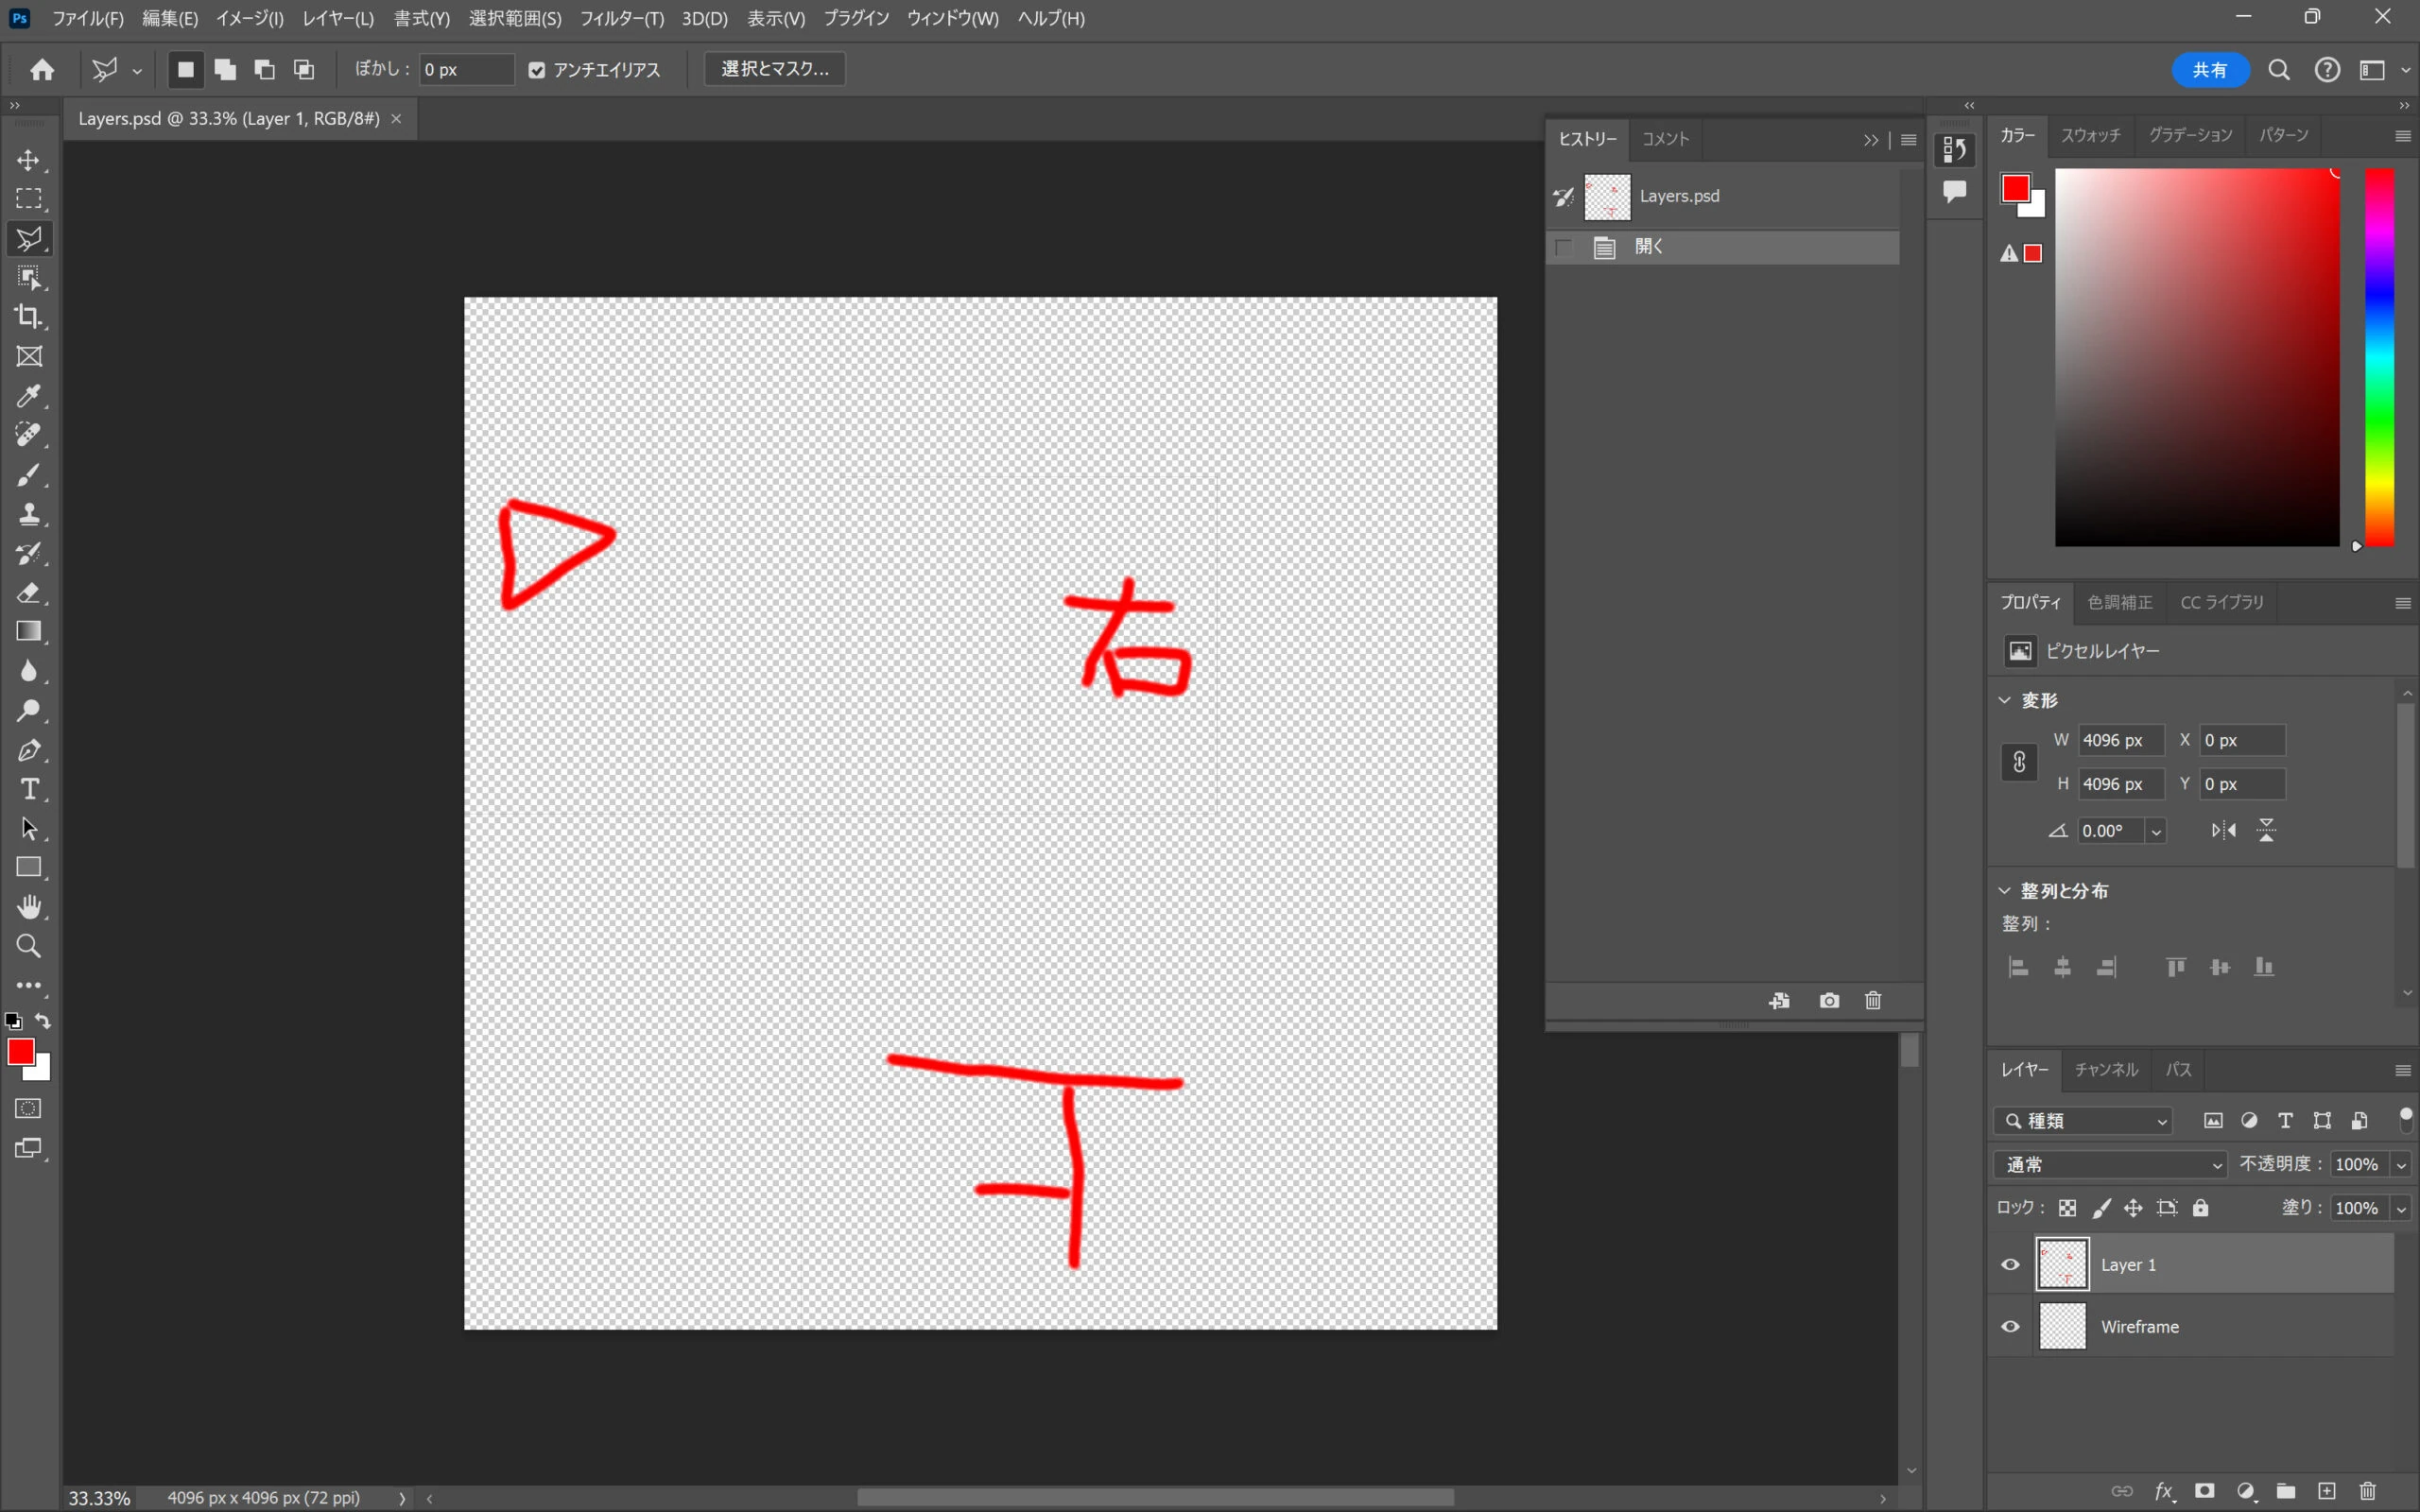Collapse the Transform section
Viewport: 2420px width, 1512px height.
pos(2004,700)
